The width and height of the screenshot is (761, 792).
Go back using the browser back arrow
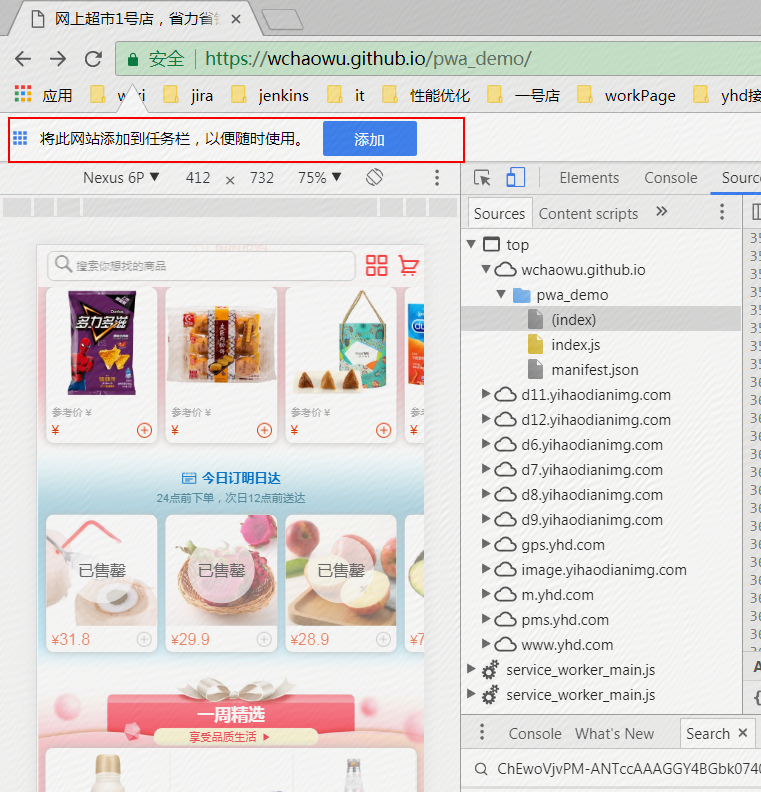(23, 59)
